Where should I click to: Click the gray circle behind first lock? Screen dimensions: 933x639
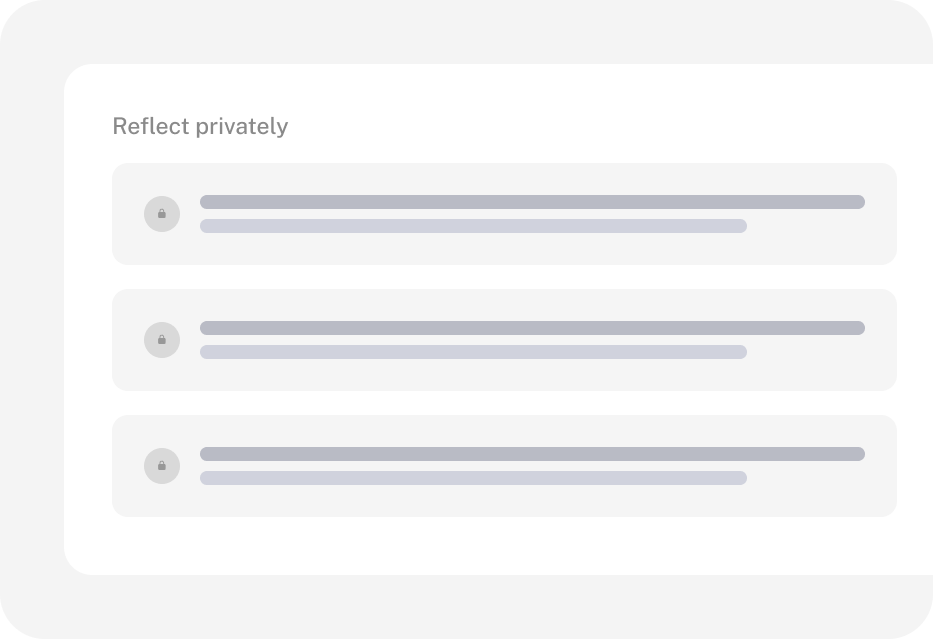click(x=162, y=214)
